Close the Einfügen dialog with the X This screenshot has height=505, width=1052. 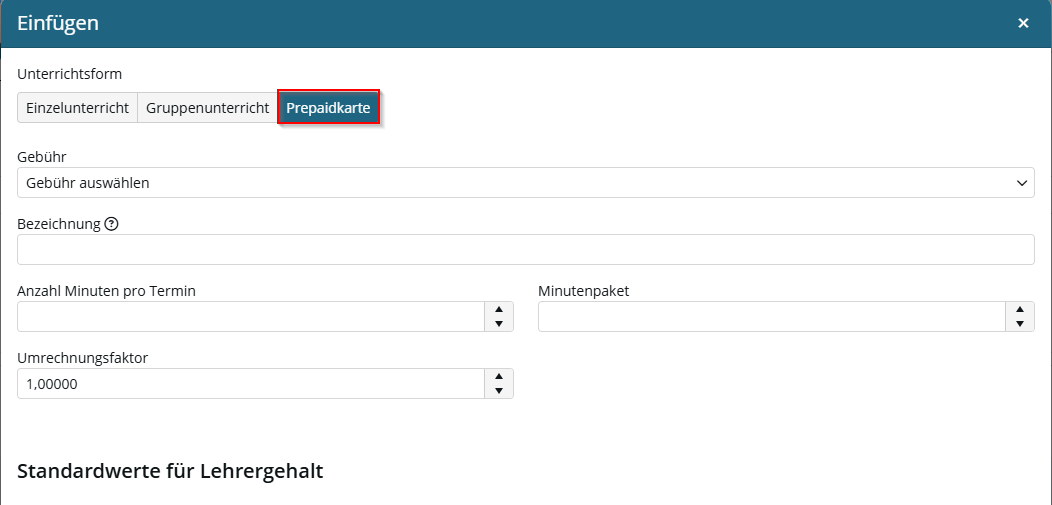1023,23
